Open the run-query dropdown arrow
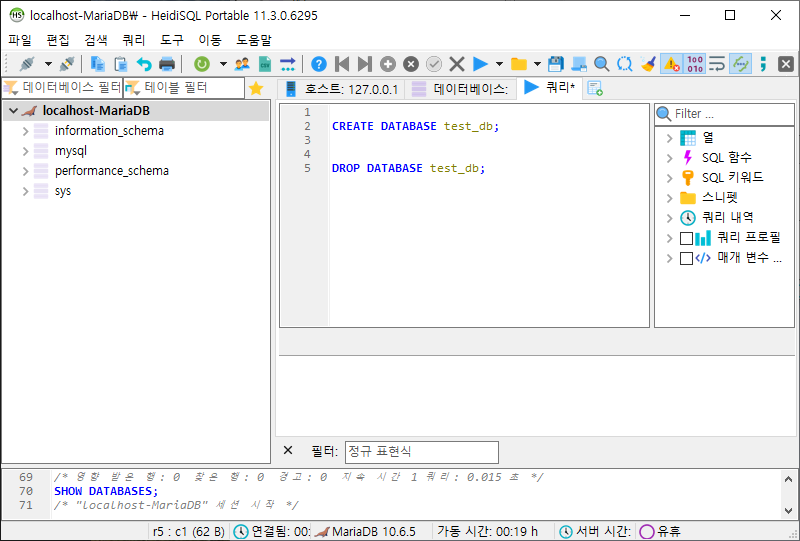This screenshot has height=541, width=800. point(499,64)
